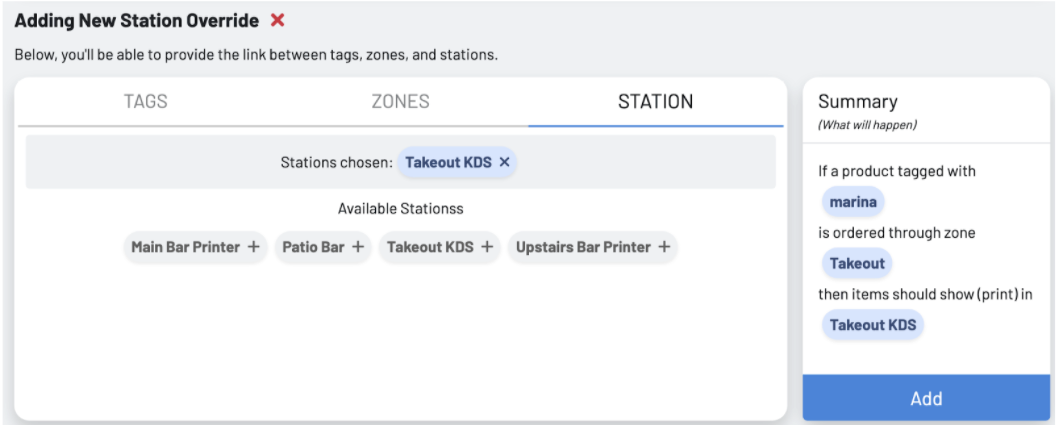Click plus icon on available Takeout KDS
This screenshot has height=425, width=1056.
click(487, 247)
